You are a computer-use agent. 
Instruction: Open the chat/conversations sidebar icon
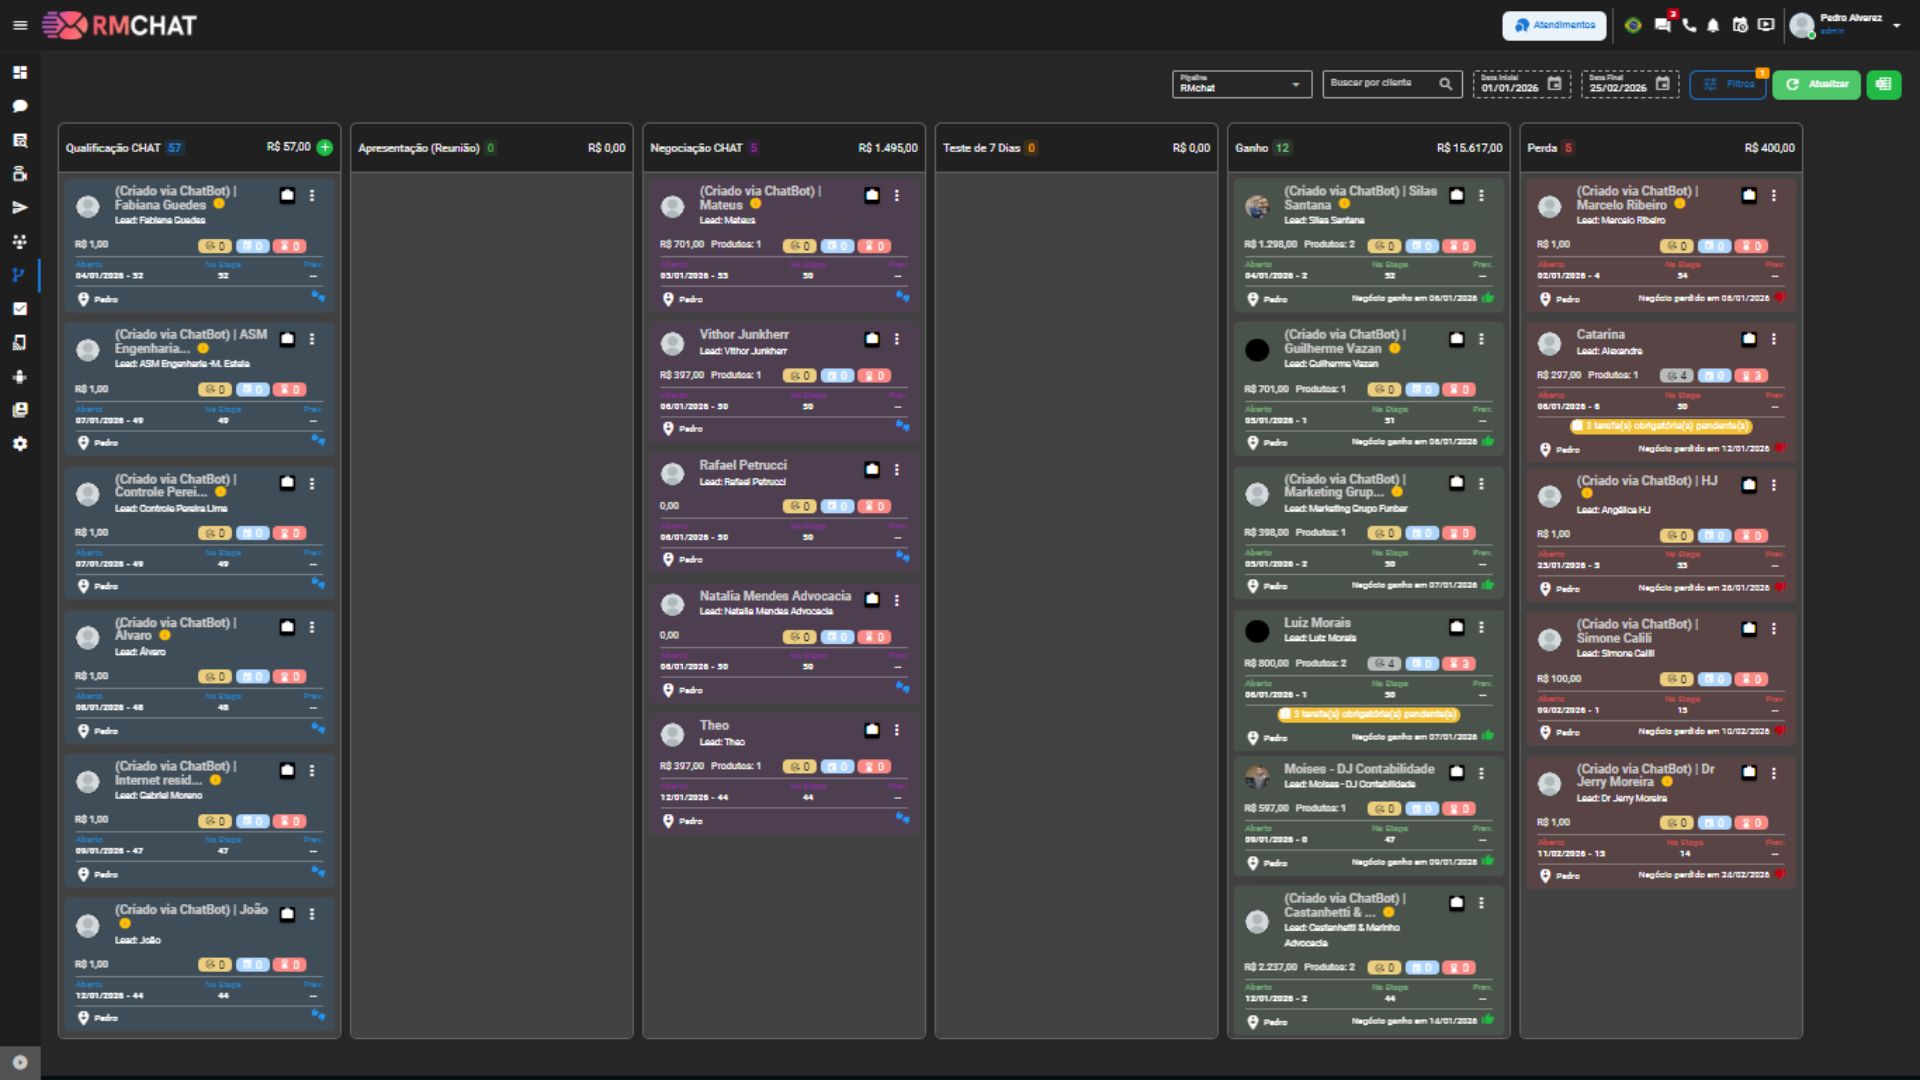[20, 107]
